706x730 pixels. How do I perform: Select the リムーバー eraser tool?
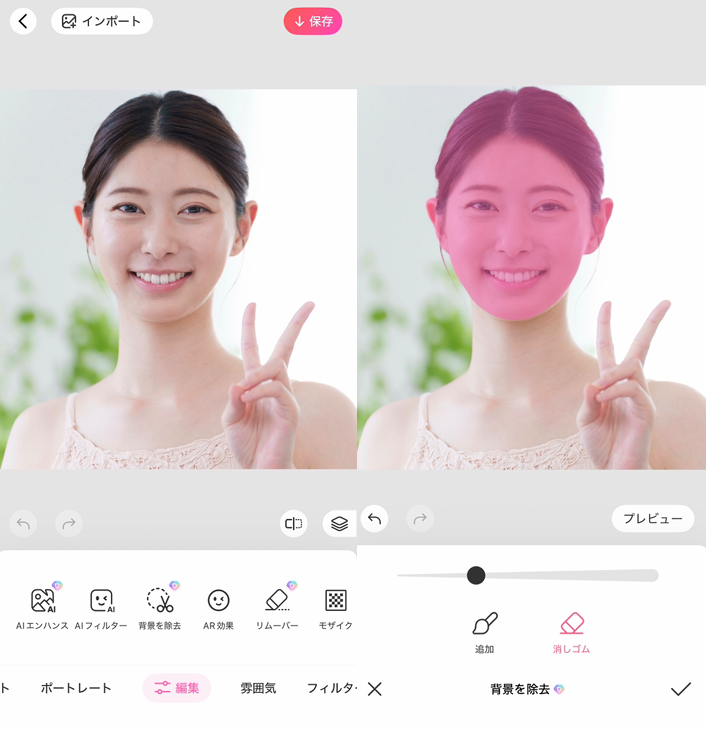coord(277,607)
